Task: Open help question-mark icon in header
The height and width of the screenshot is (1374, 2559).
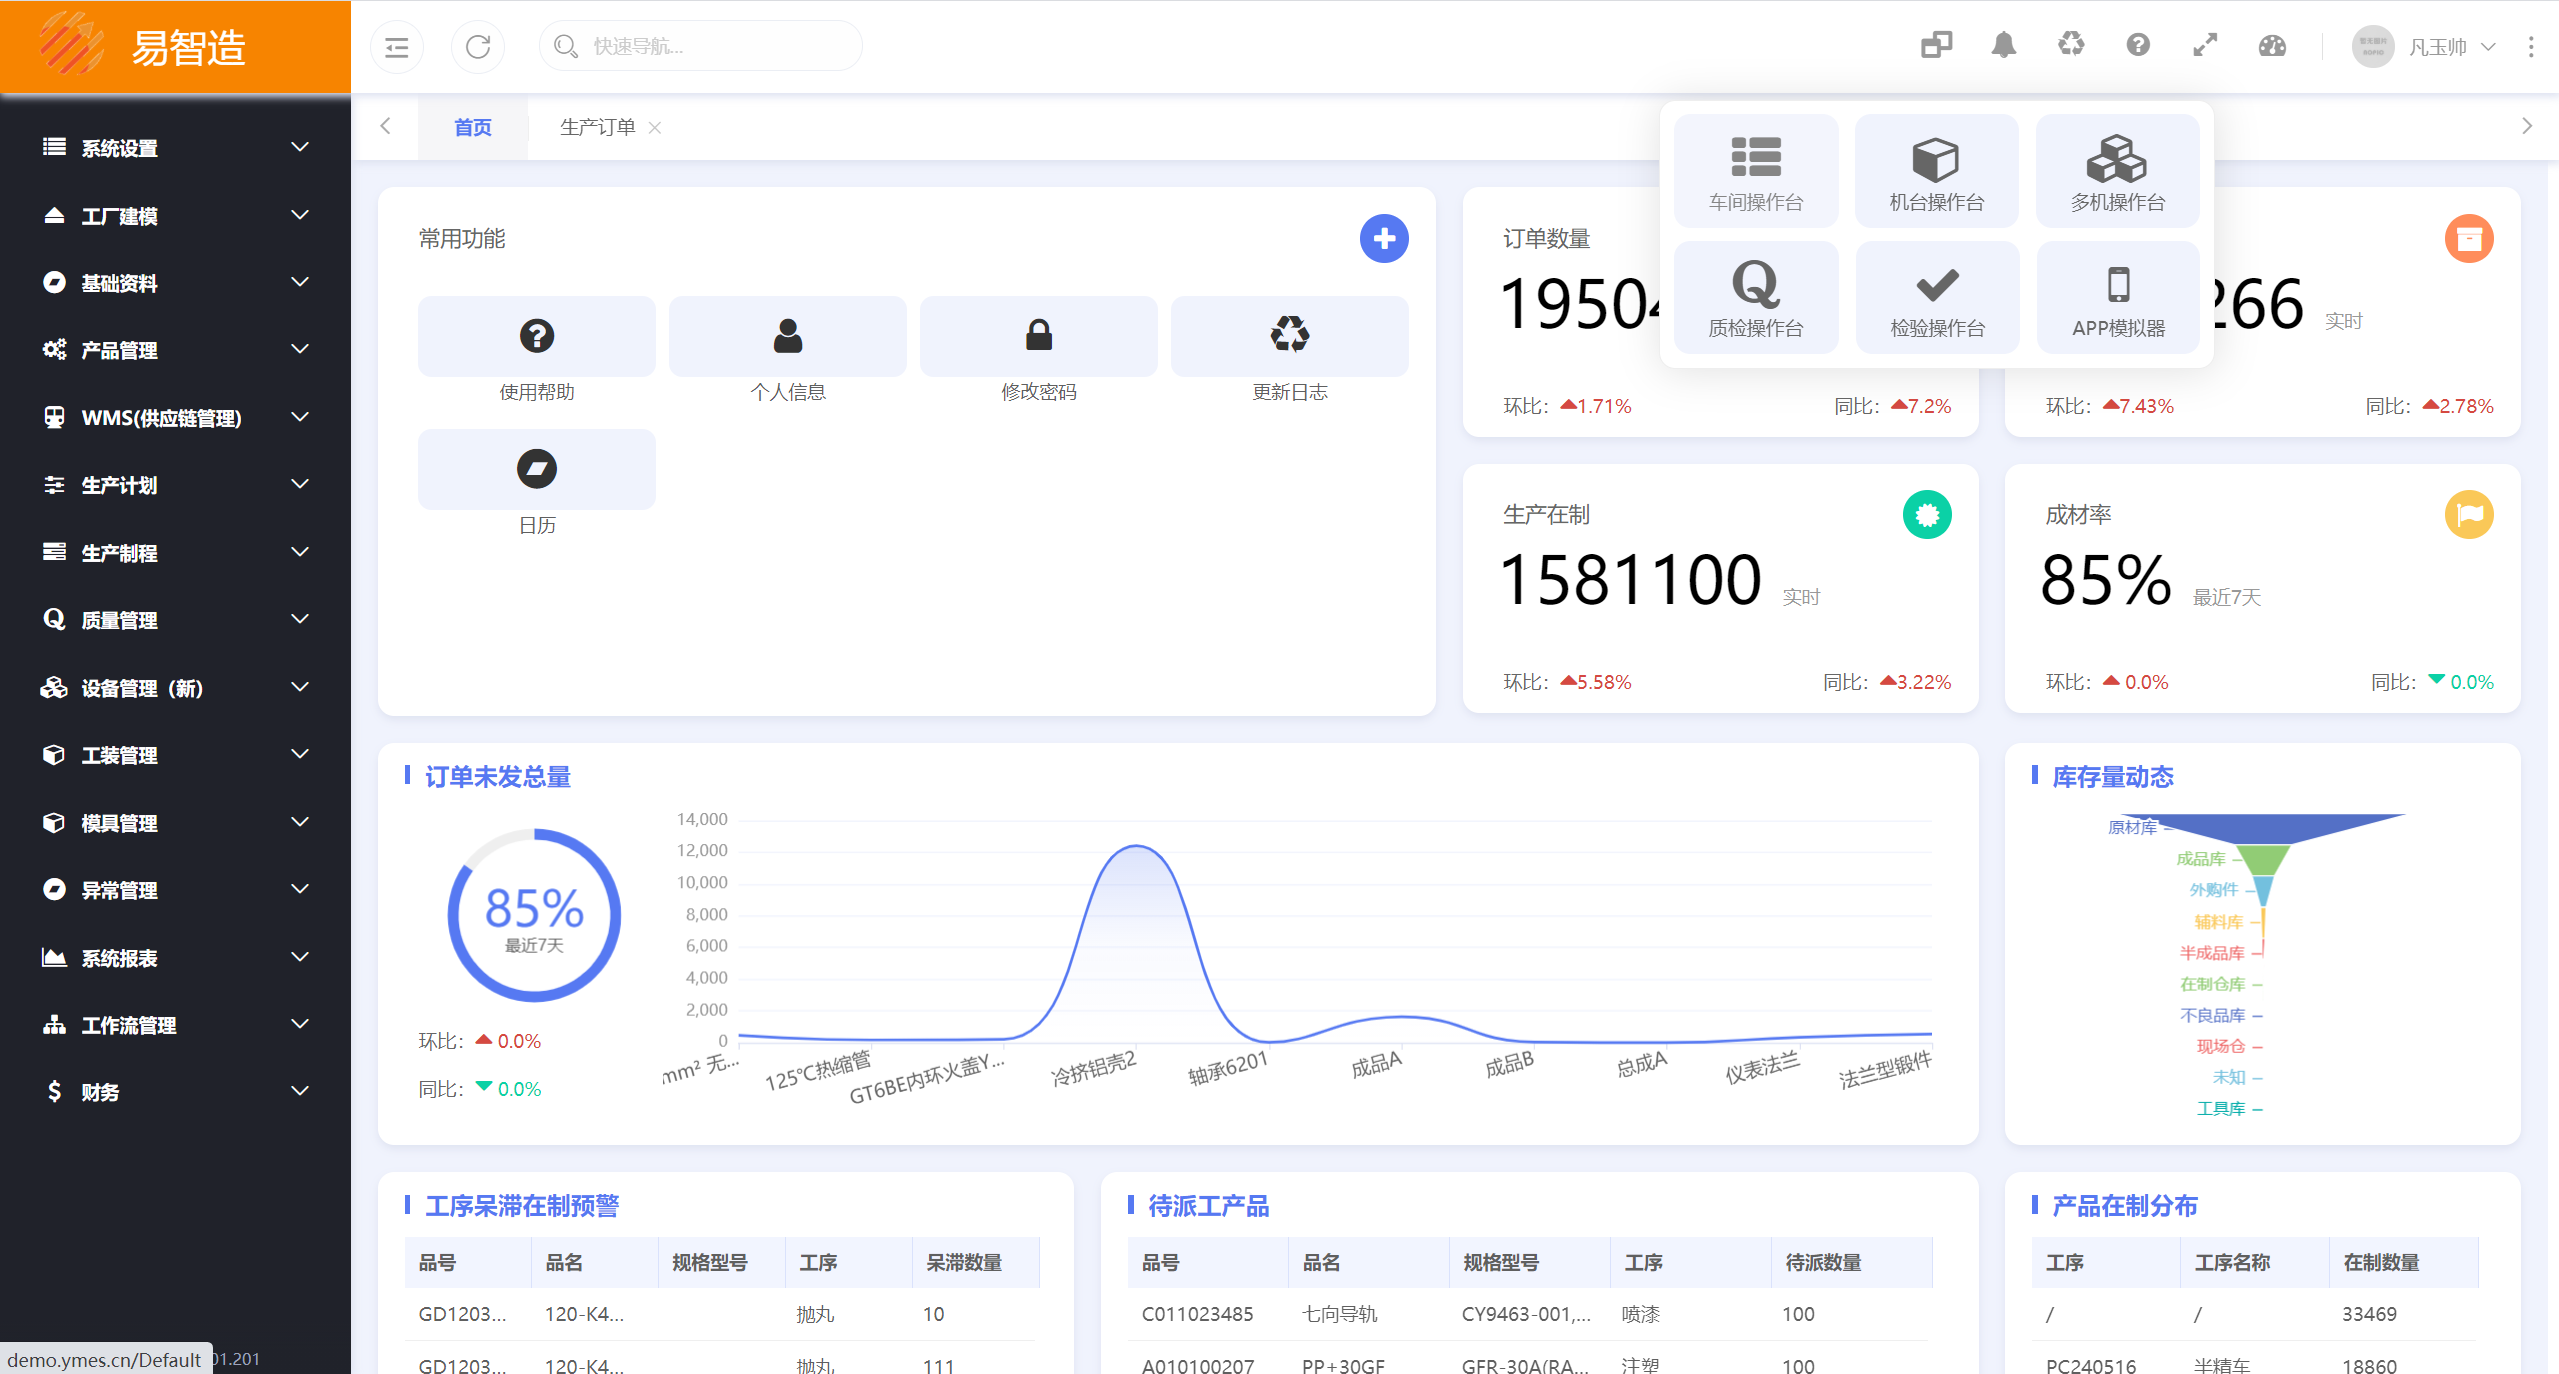Action: pyautogui.click(x=2138, y=45)
